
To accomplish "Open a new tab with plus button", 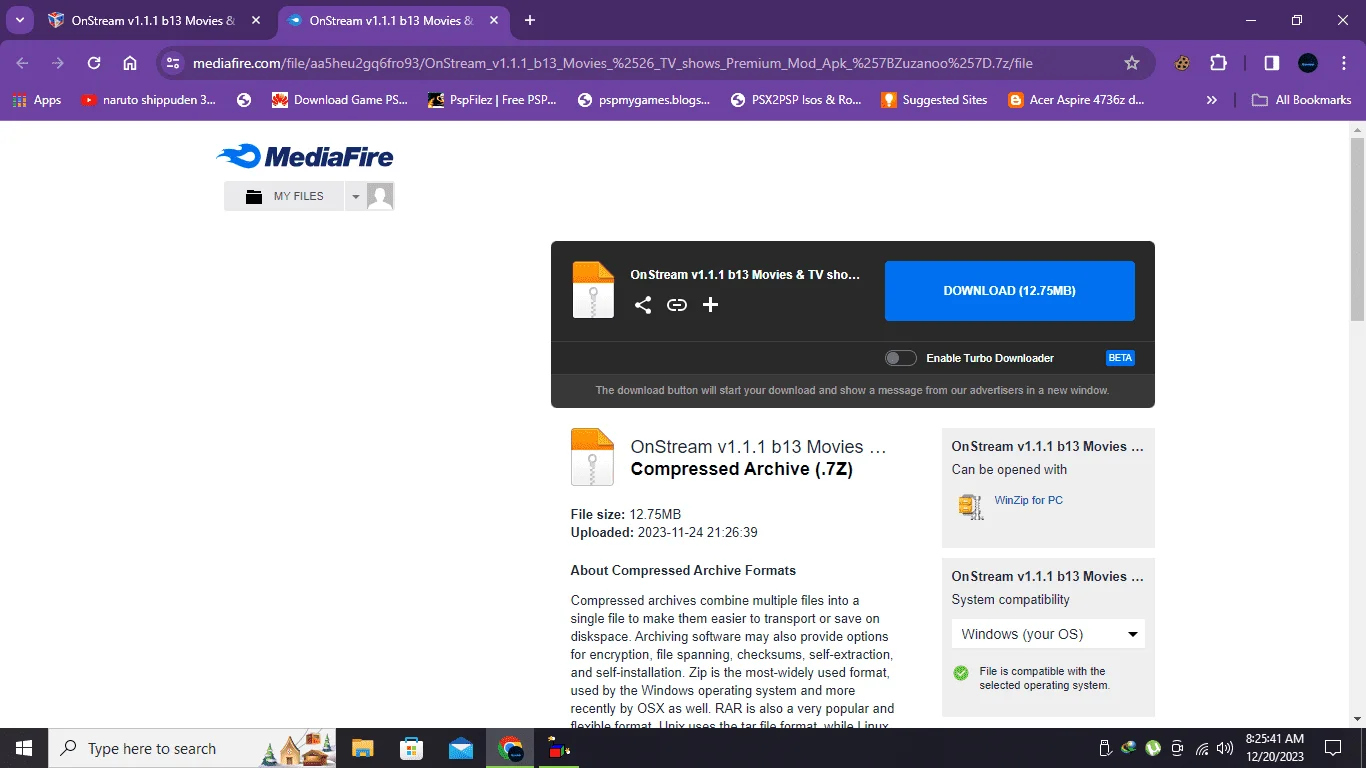I will [530, 20].
